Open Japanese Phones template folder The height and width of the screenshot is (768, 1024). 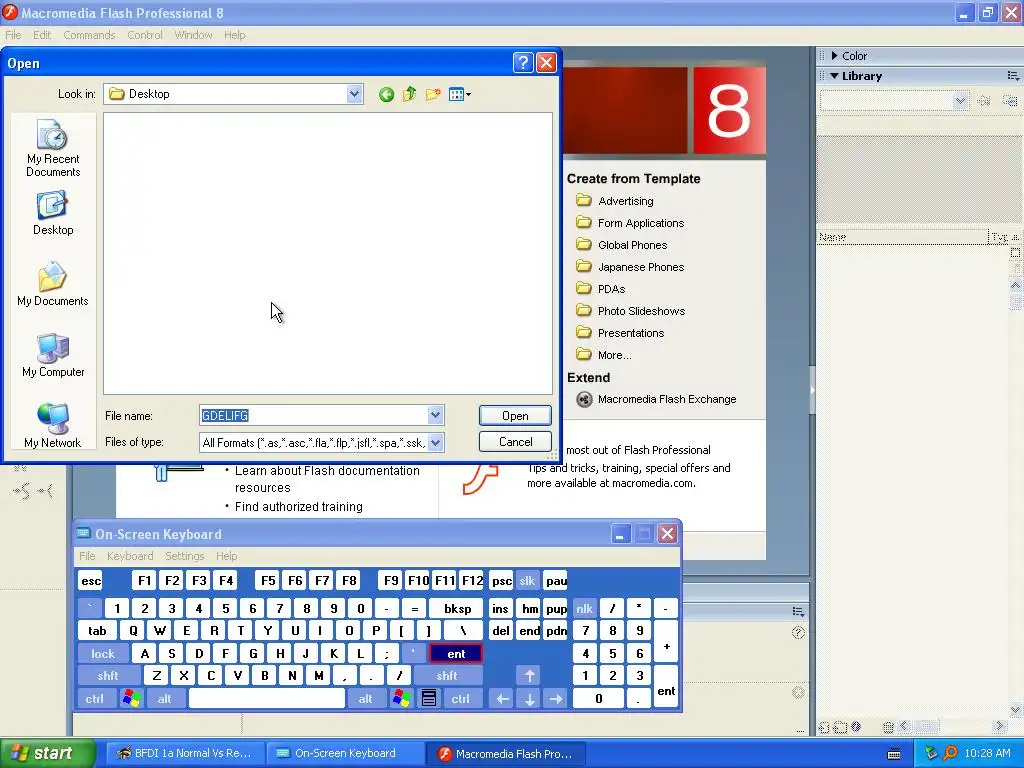pyautogui.click(x=630, y=267)
